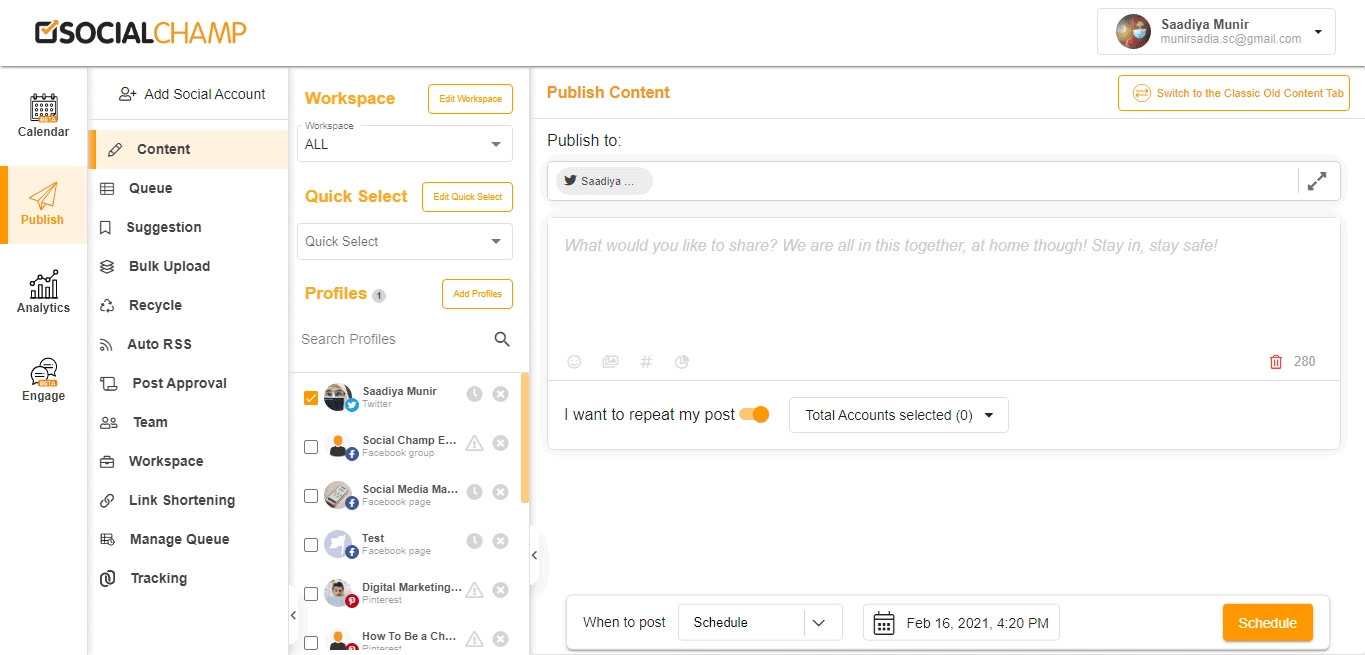Expand the Publish to field with arrows icon
Screen dimensions: 1365x655
[1317, 181]
